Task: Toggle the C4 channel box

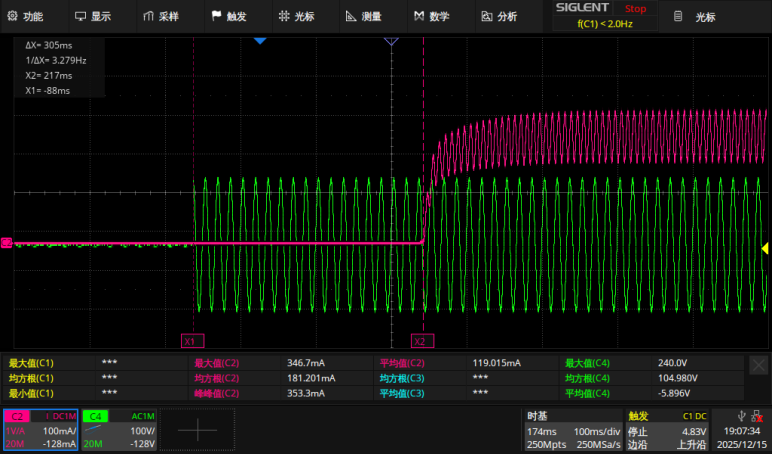Action: click(x=119, y=429)
